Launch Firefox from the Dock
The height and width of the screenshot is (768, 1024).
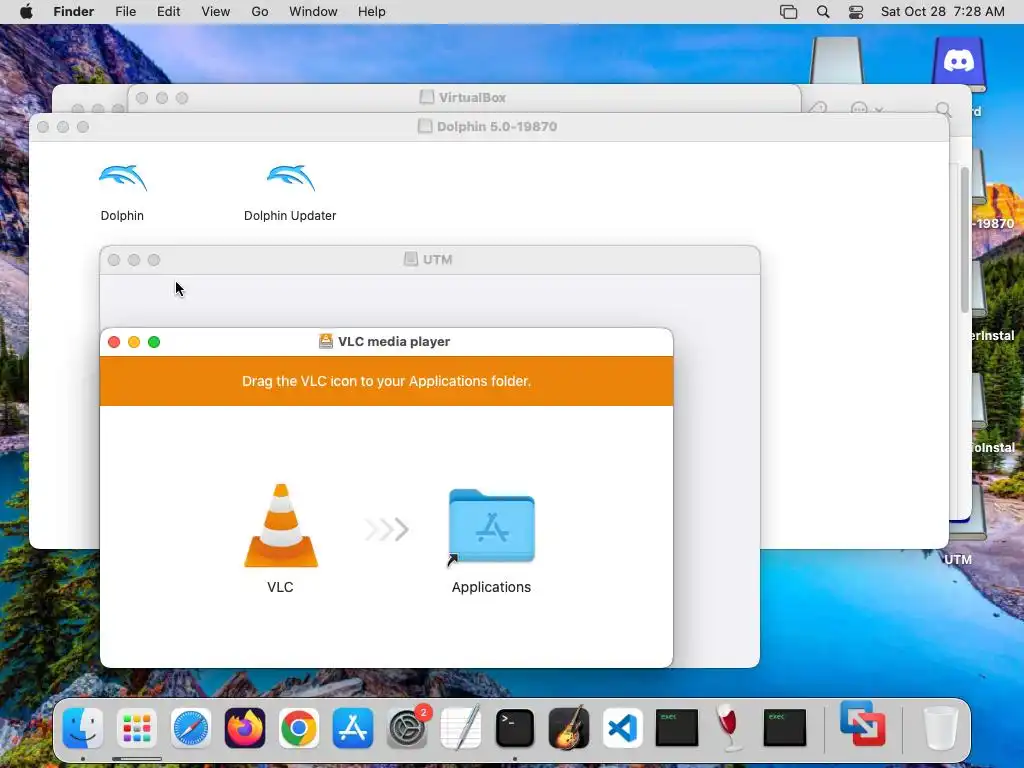pos(245,728)
